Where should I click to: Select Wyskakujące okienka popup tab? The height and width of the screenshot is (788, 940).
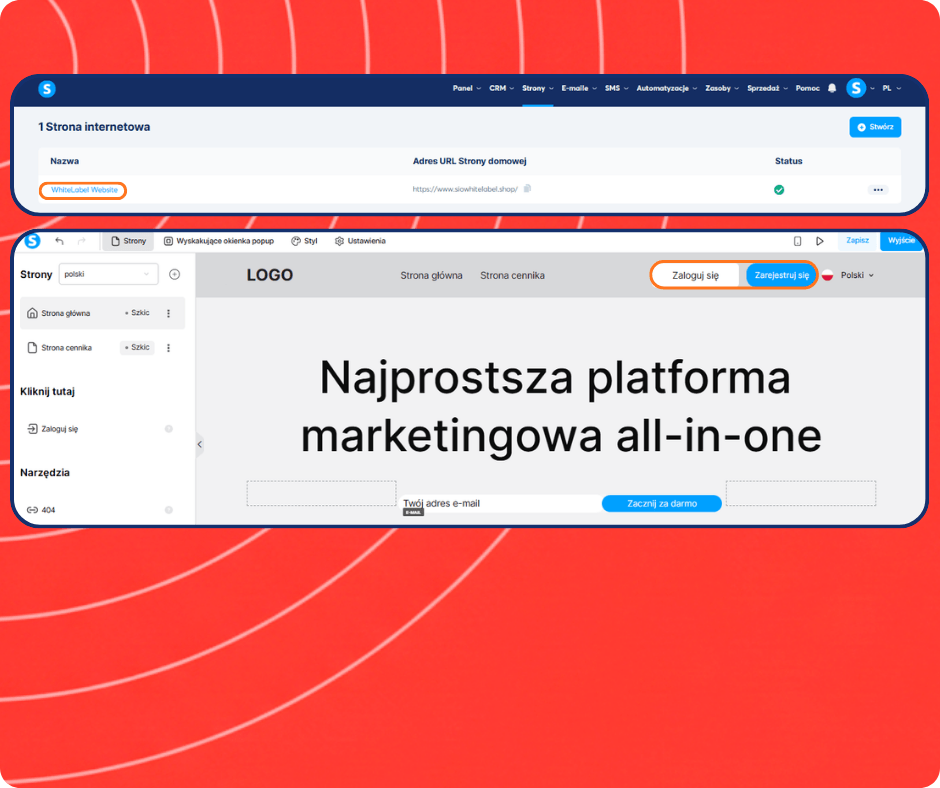(219, 240)
